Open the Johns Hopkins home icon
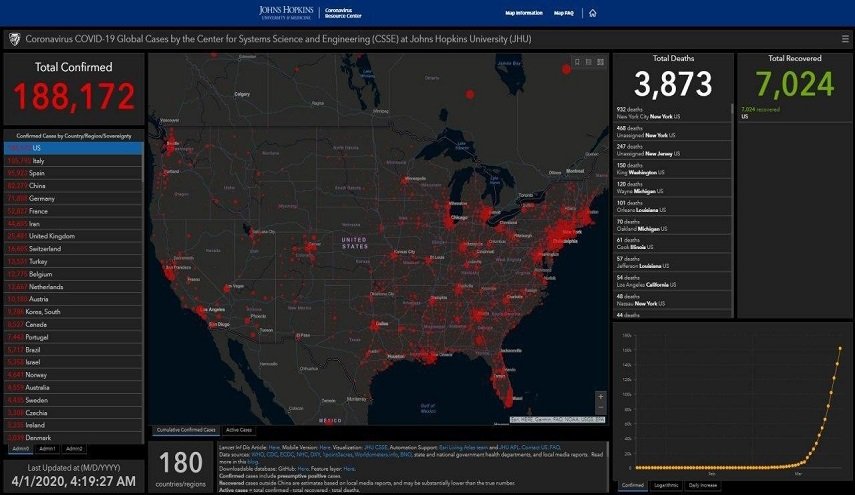 (x=593, y=13)
